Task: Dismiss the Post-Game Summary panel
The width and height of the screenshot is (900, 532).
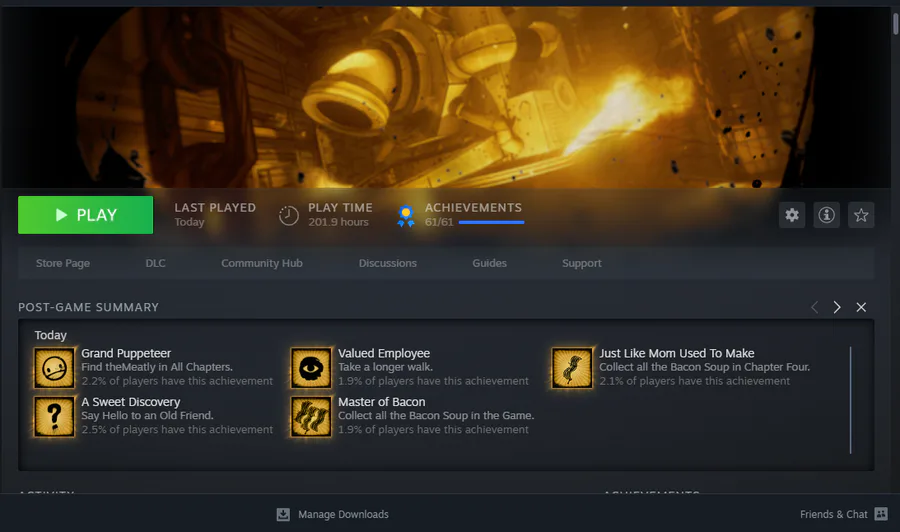Action: tap(861, 307)
